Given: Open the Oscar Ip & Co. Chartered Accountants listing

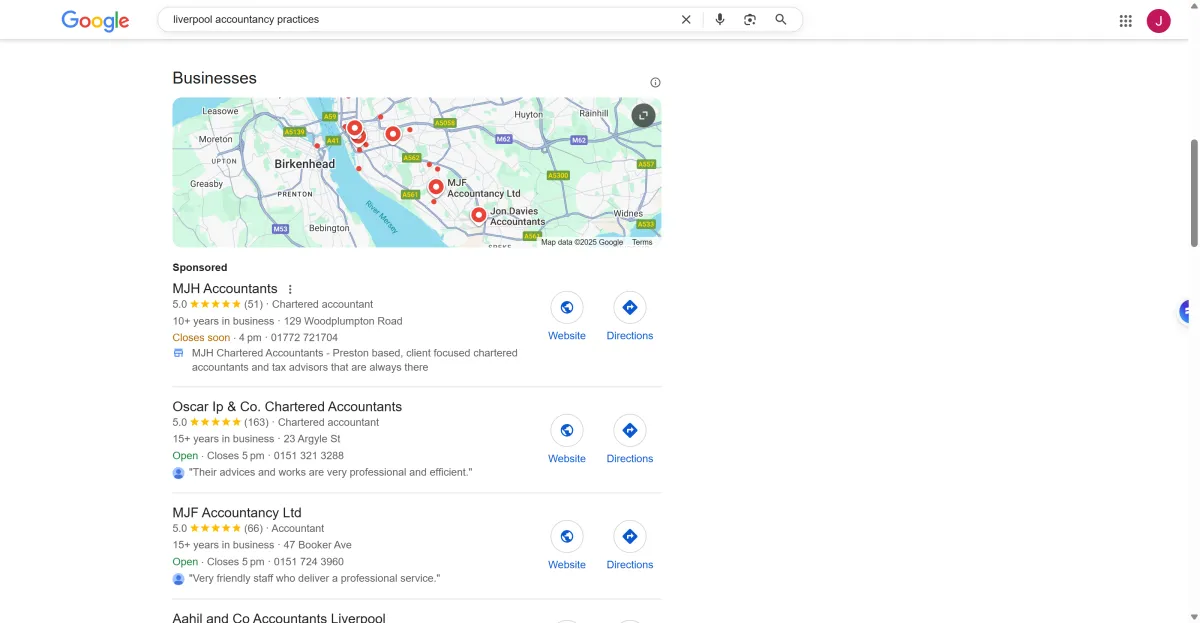Looking at the screenshot, I should click(x=287, y=407).
